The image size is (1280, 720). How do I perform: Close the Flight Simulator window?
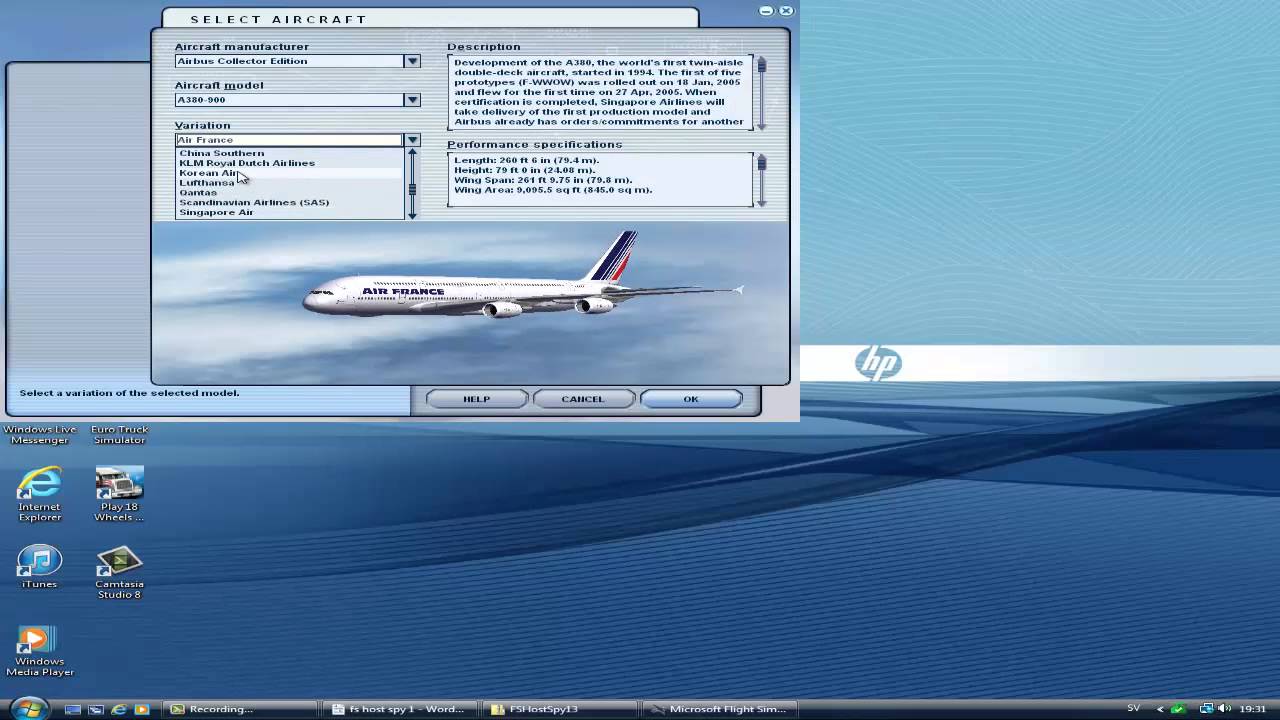(786, 10)
